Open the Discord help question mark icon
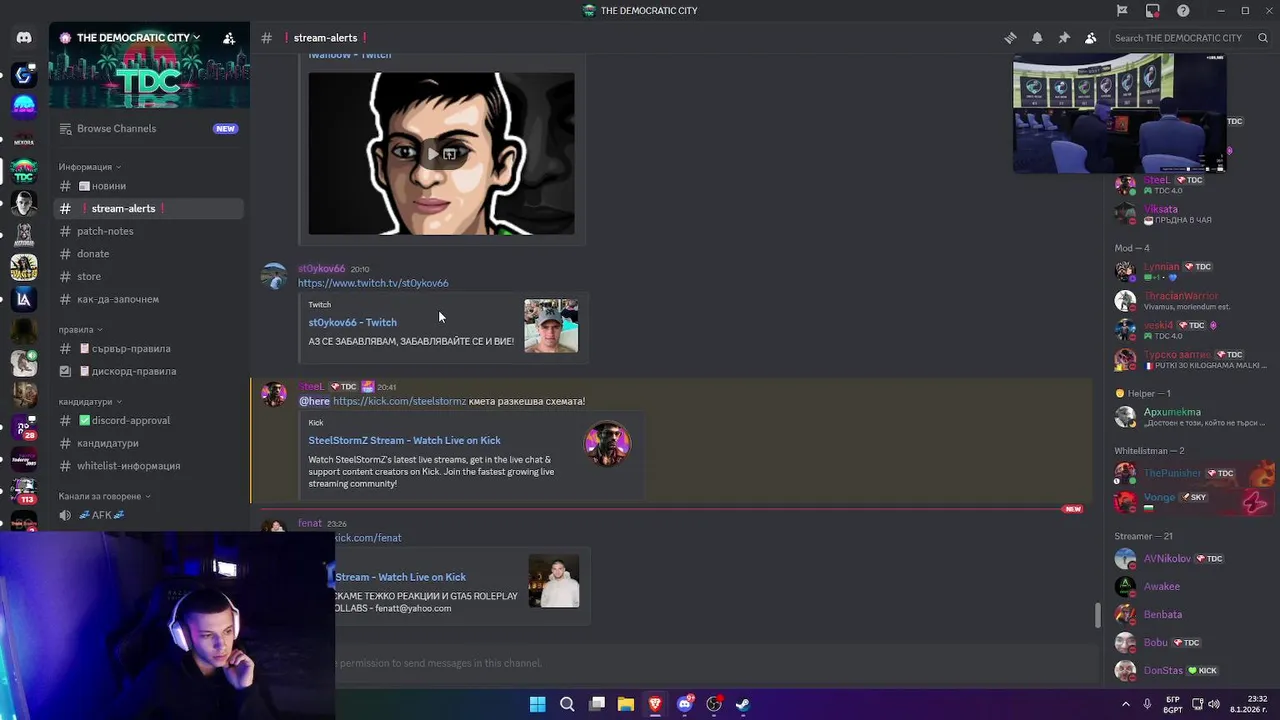Screen dimensions: 1280x720 point(1184,11)
